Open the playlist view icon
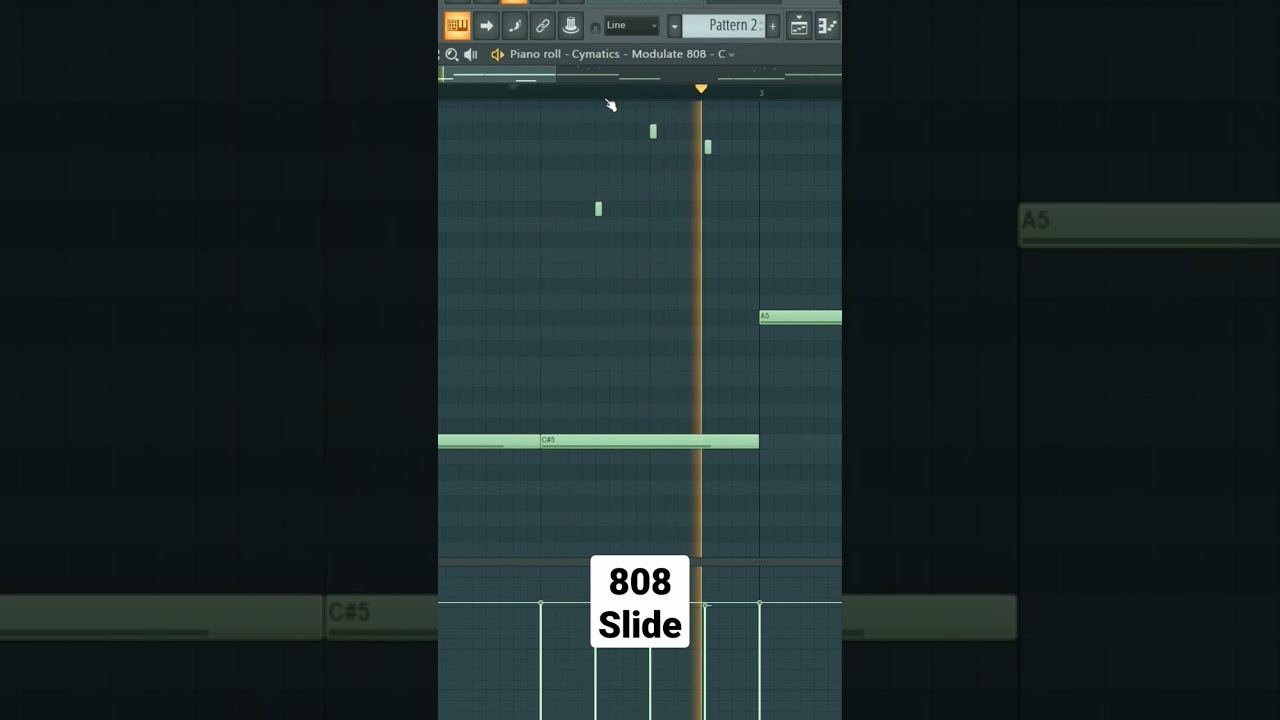 (x=799, y=26)
